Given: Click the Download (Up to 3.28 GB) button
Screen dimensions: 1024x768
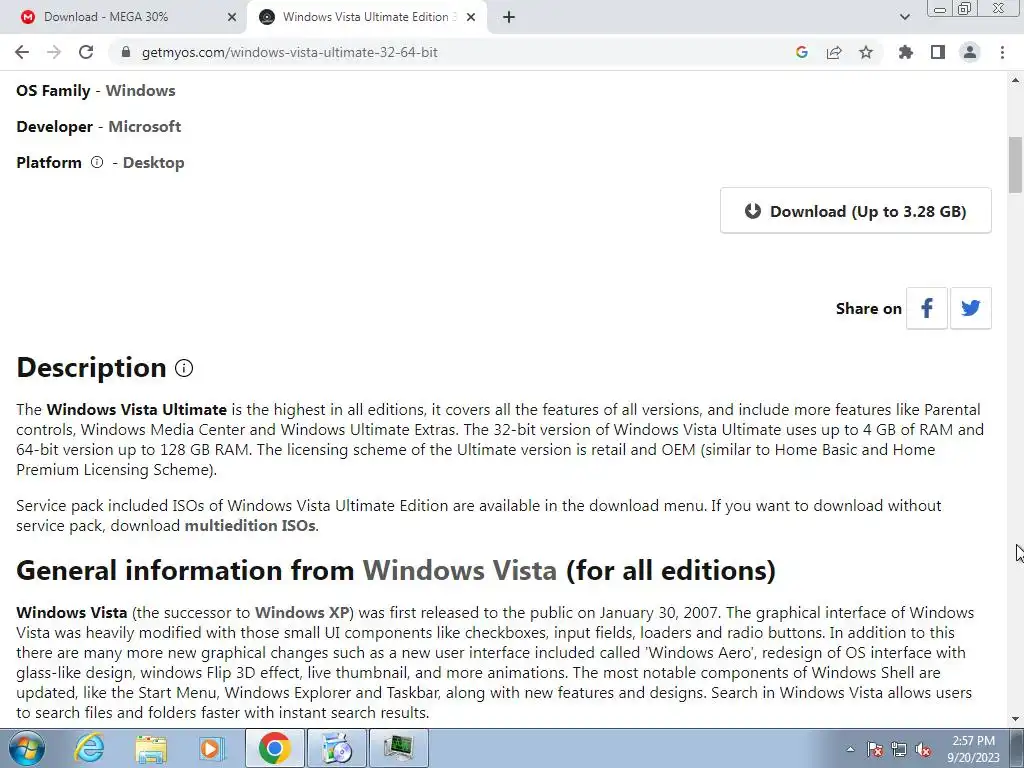Looking at the screenshot, I should 856,211.
